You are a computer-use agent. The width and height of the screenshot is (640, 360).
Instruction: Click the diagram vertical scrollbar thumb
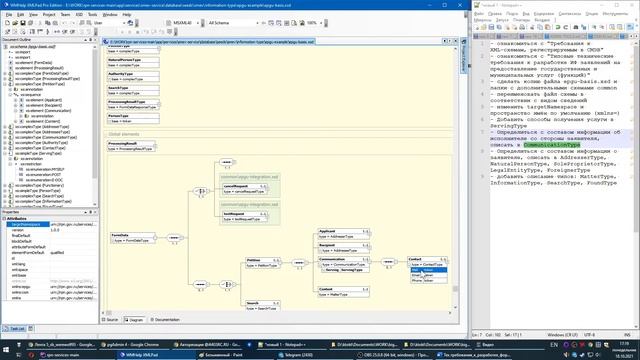pyautogui.click(x=455, y=289)
